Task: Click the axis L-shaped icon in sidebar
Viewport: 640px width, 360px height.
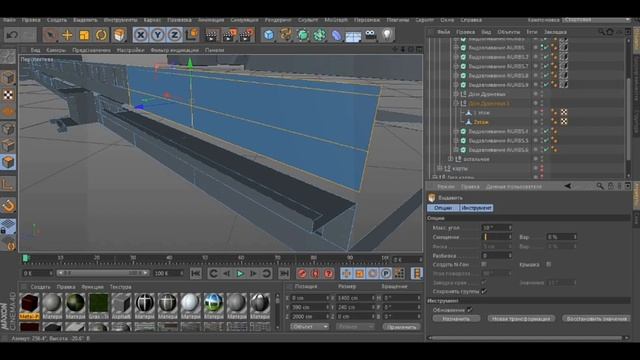Action: pyautogui.click(x=8, y=184)
